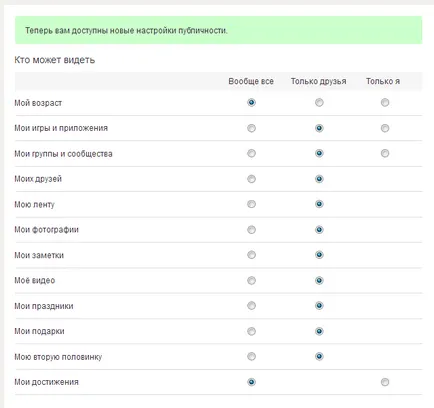
Task: Set Мою ленту to Вообще все
Action: pyautogui.click(x=251, y=204)
